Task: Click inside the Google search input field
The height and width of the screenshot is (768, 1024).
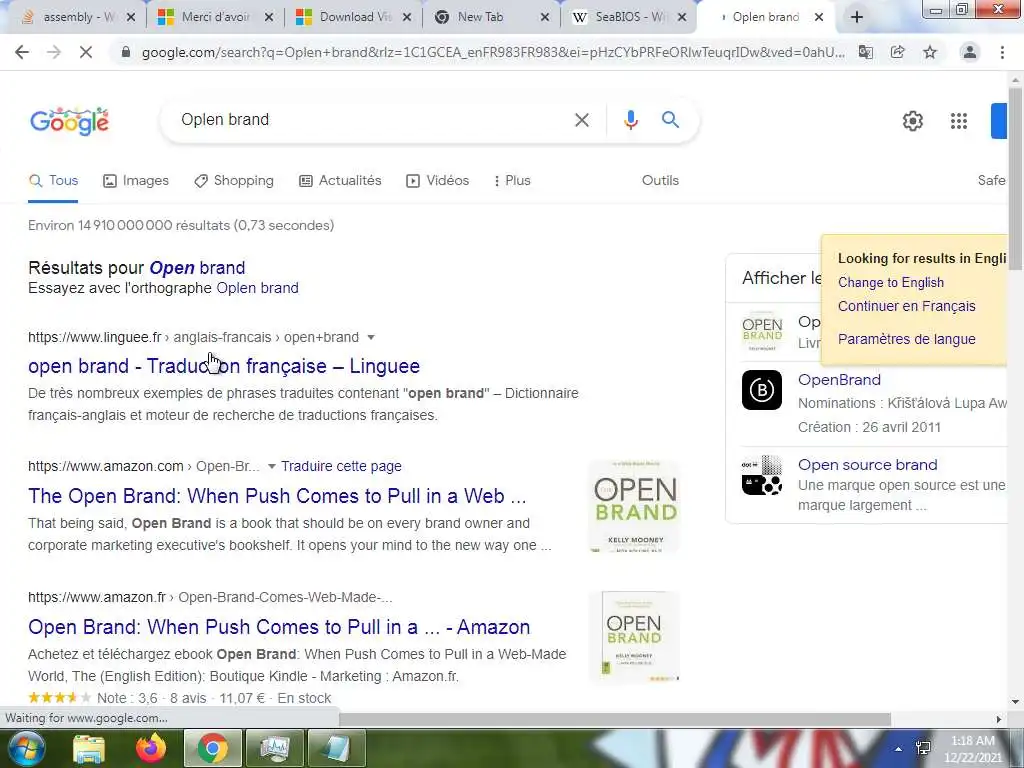Action: click(x=372, y=120)
